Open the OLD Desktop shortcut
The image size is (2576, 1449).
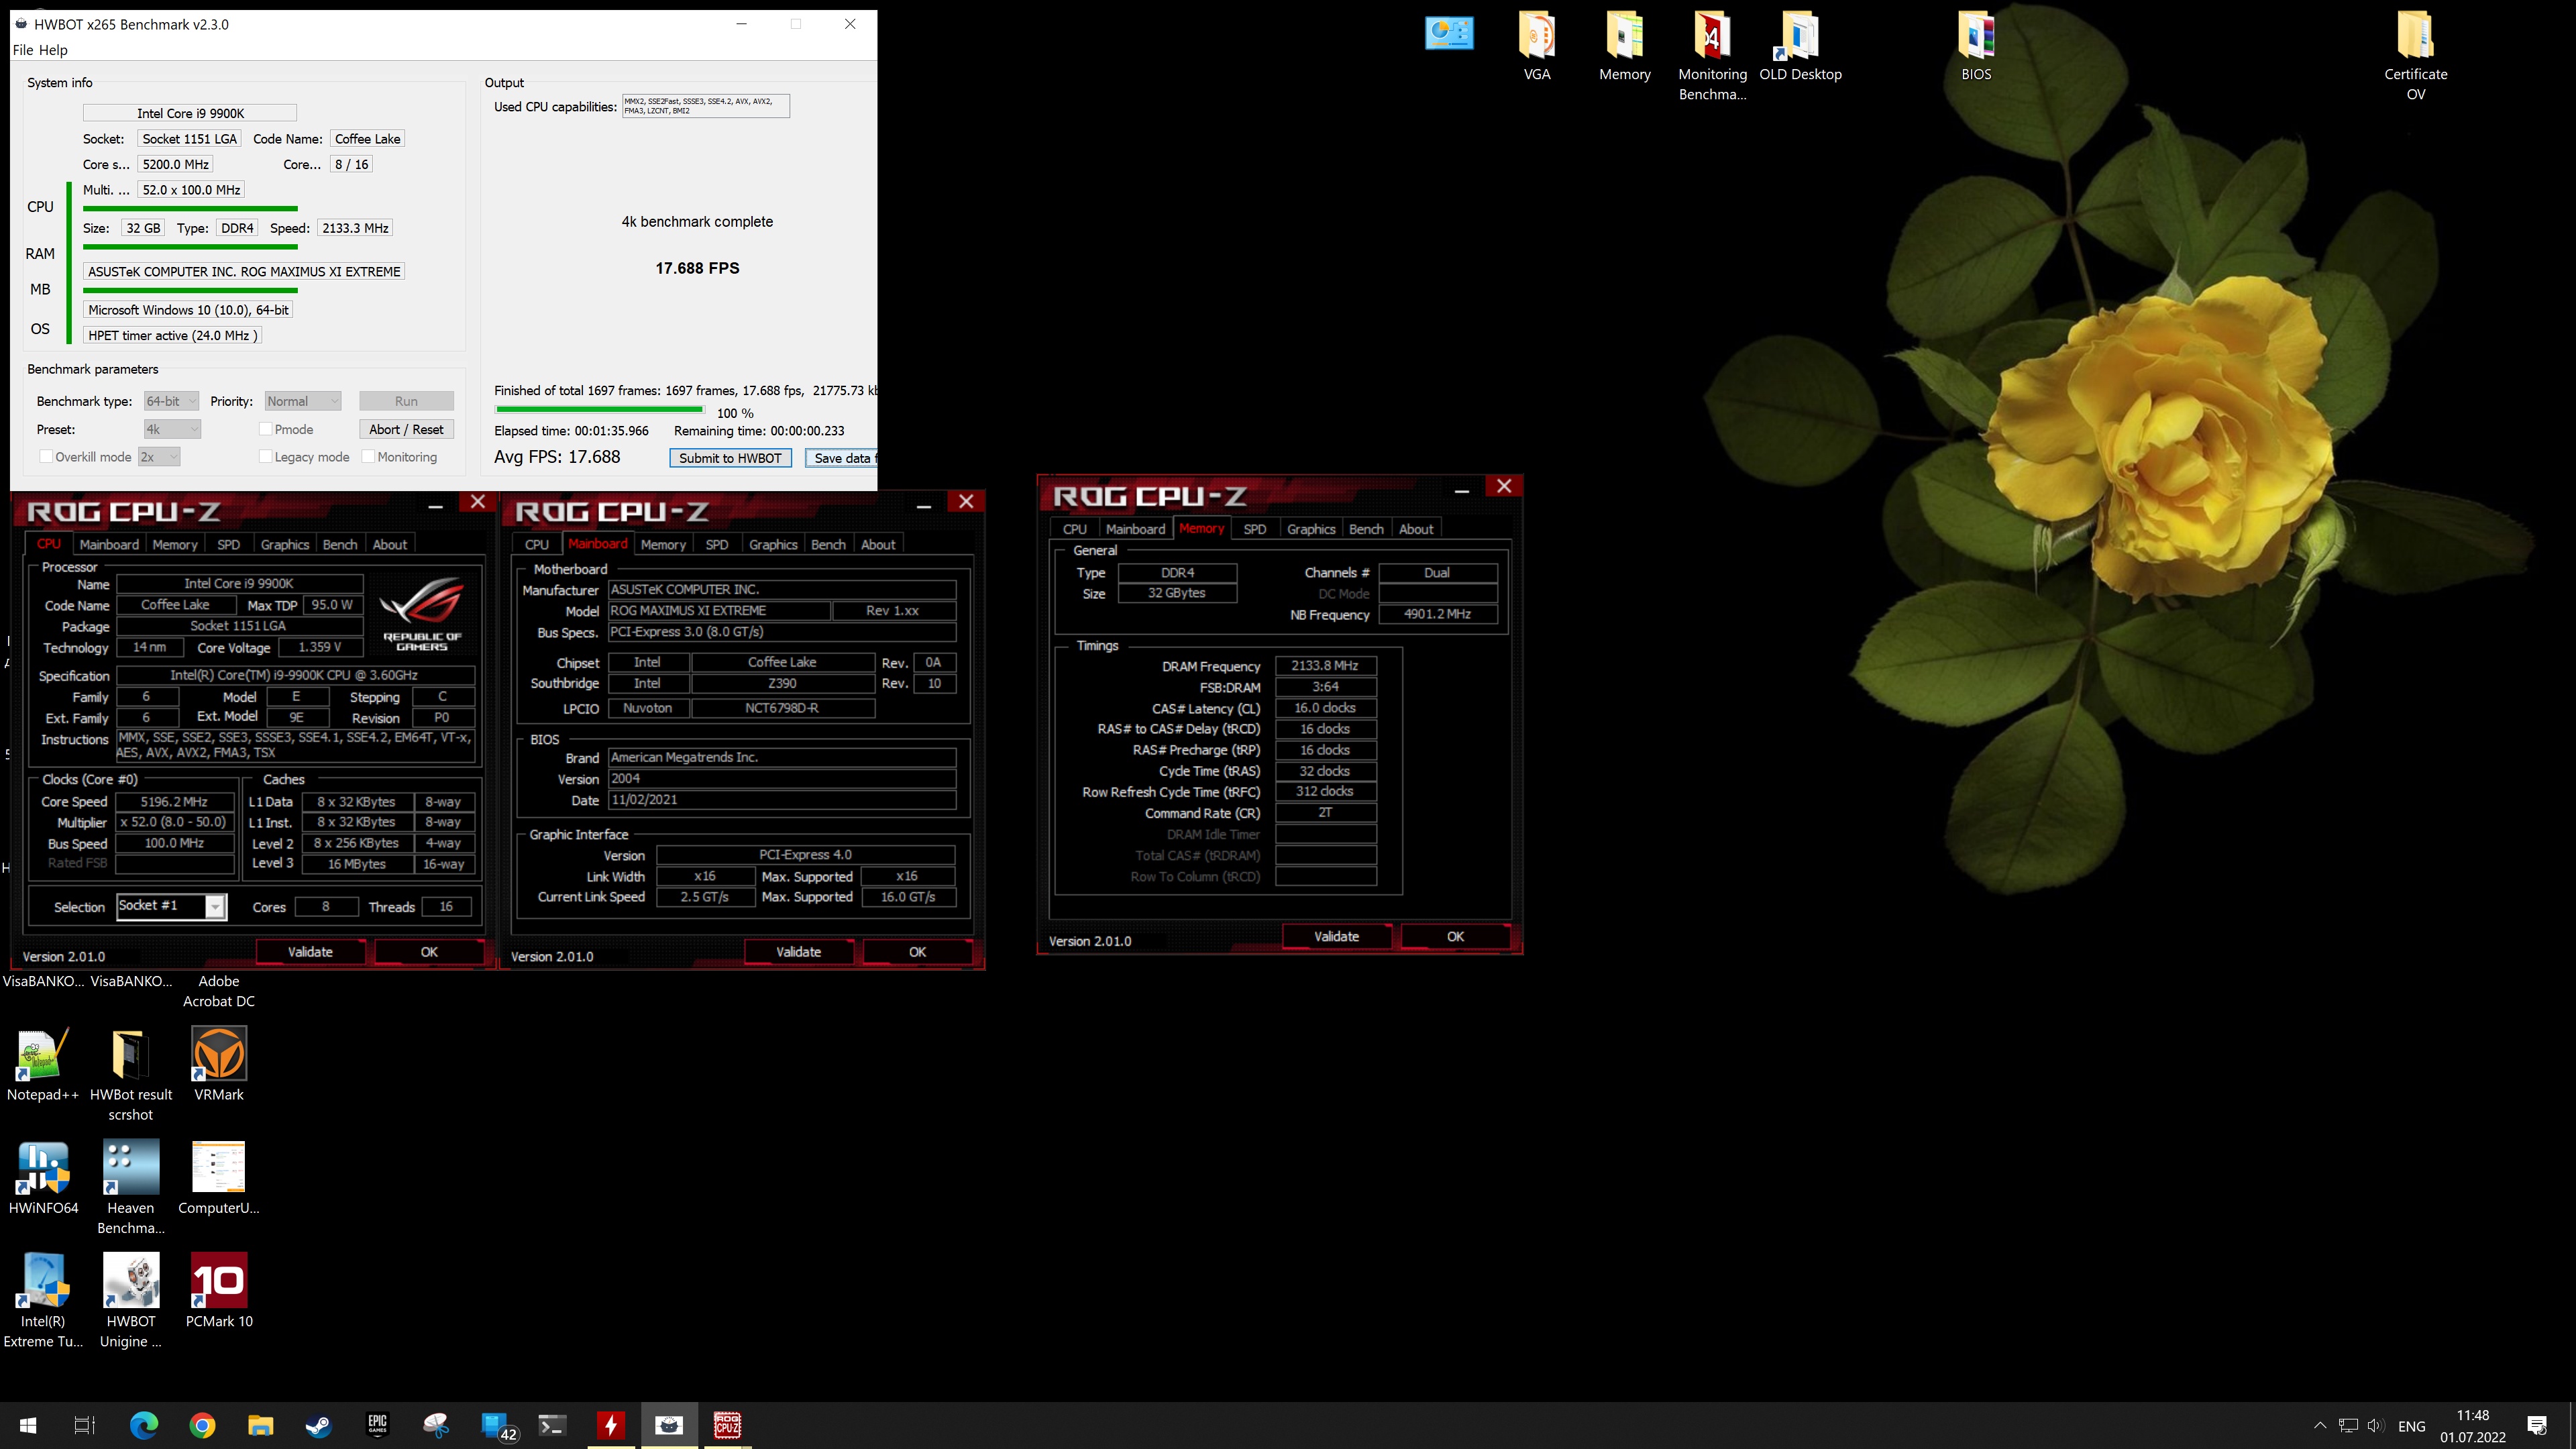coord(1800,47)
